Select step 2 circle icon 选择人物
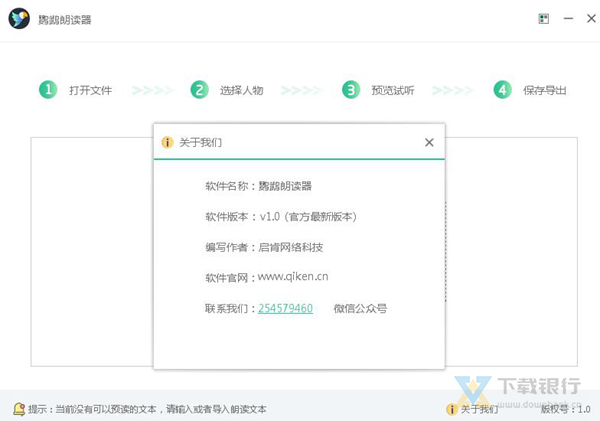This screenshot has height=421, width=600. 199,90
